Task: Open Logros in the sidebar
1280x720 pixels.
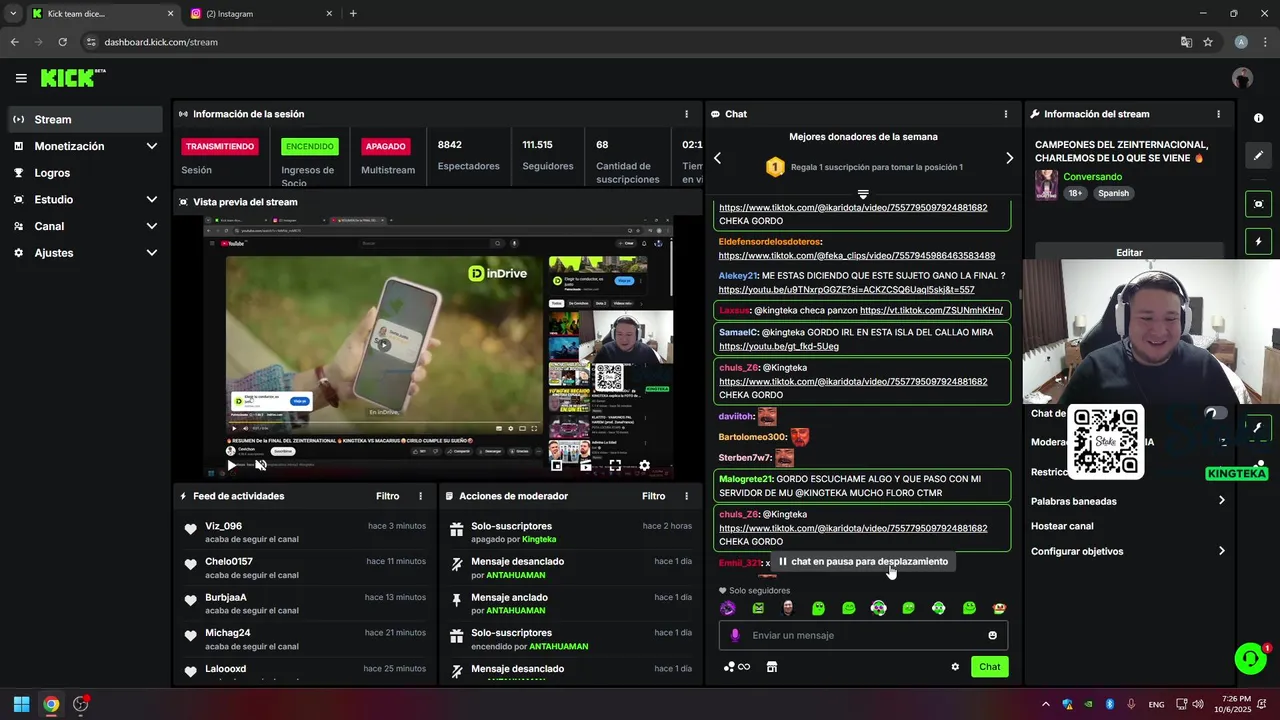Action: (84, 173)
